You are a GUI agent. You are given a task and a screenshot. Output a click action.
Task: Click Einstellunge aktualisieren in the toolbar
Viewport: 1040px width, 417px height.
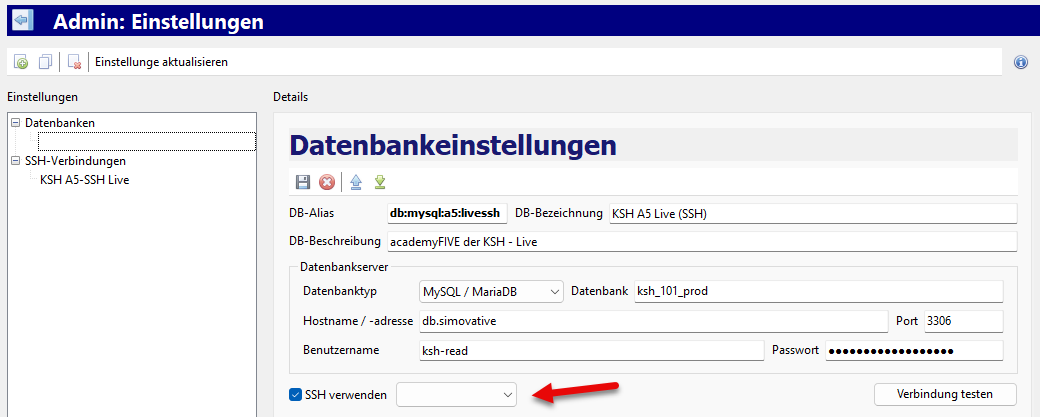pyautogui.click(x=161, y=62)
